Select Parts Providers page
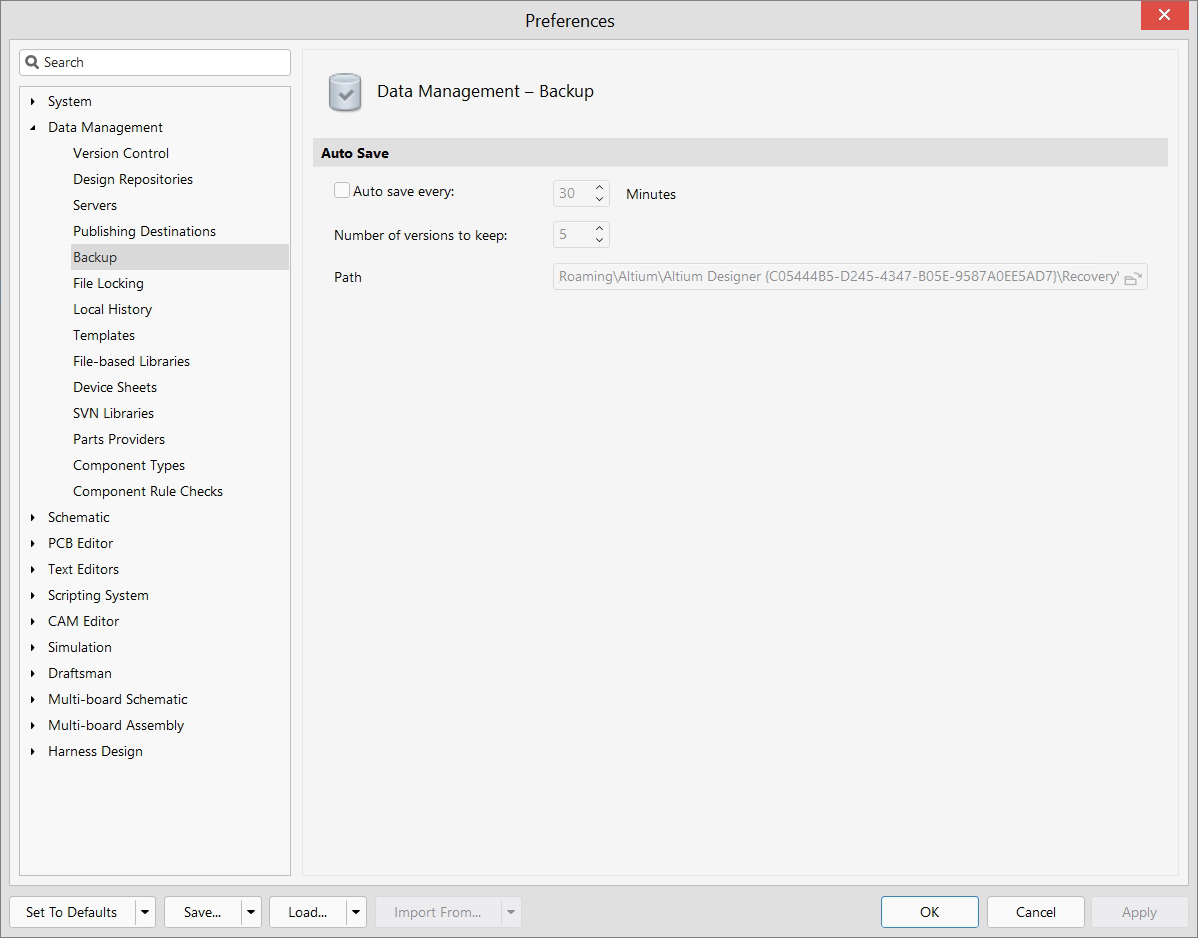 119,438
